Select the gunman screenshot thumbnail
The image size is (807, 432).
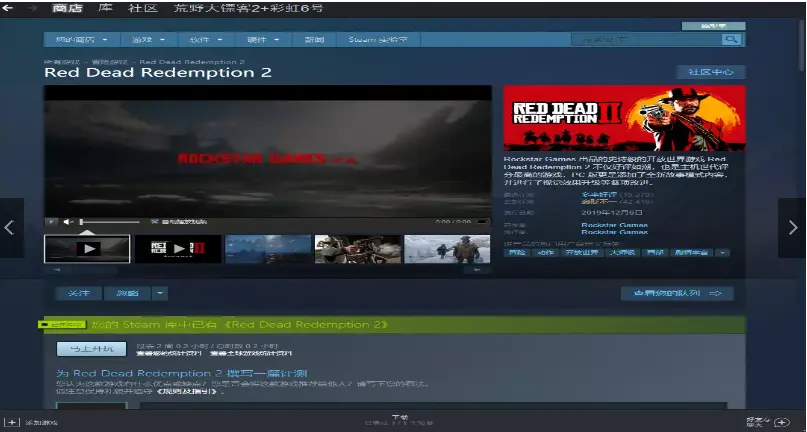point(358,249)
